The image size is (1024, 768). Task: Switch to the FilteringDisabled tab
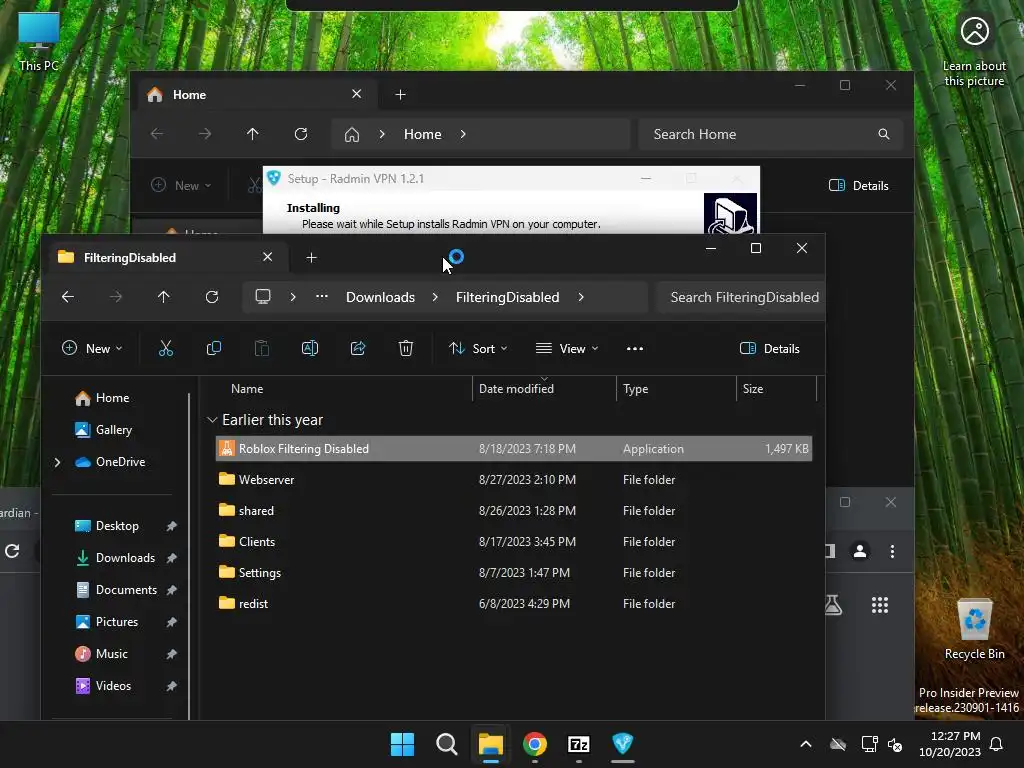pos(167,257)
